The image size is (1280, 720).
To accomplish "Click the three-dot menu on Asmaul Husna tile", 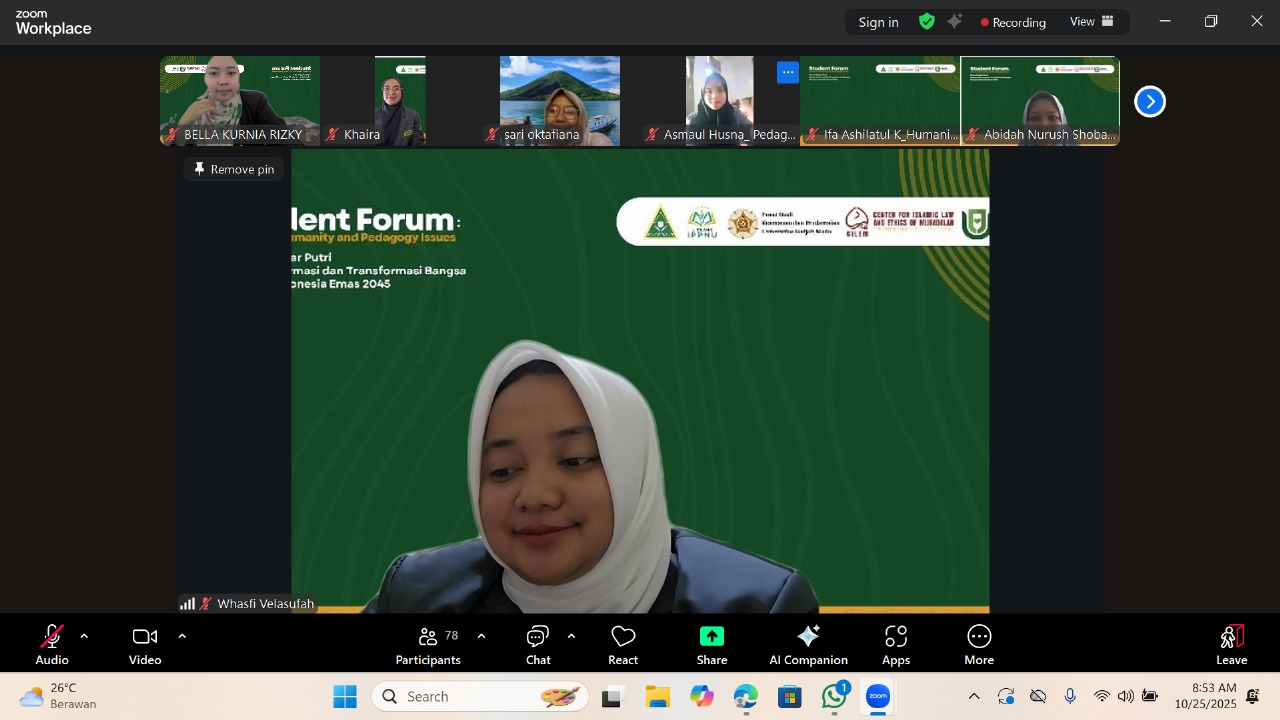I will (x=788, y=72).
